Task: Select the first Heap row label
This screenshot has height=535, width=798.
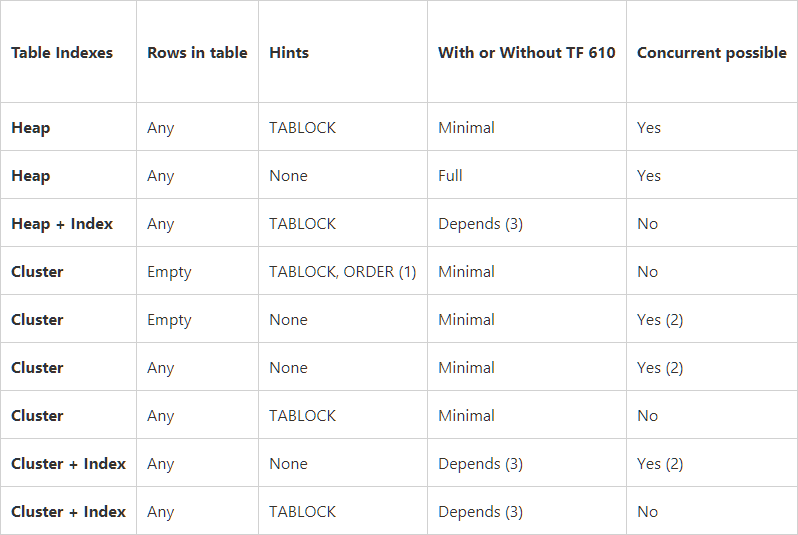Action: coord(31,128)
